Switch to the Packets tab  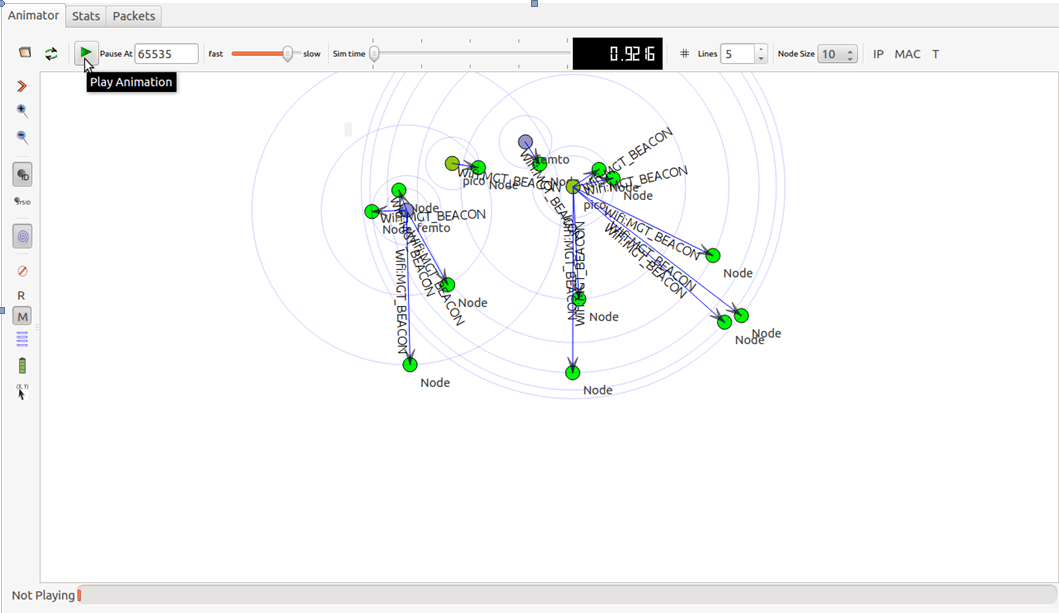(x=134, y=16)
